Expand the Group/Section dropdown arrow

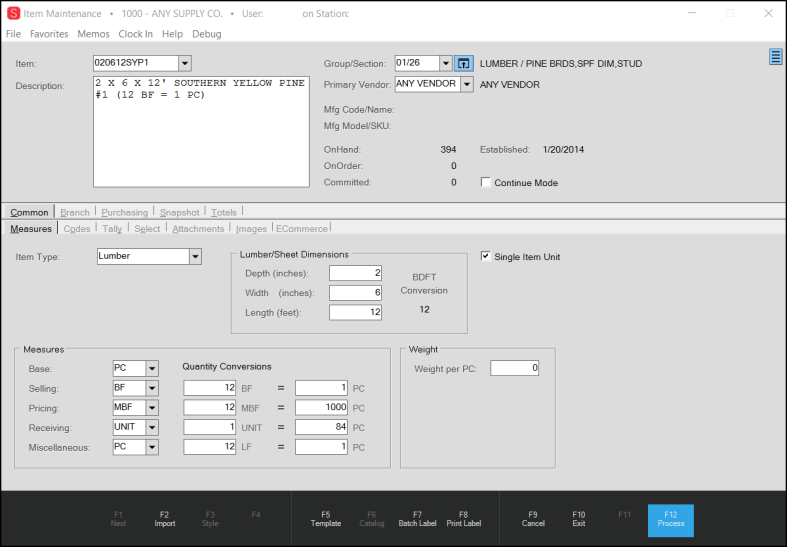pyautogui.click(x=446, y=63)
